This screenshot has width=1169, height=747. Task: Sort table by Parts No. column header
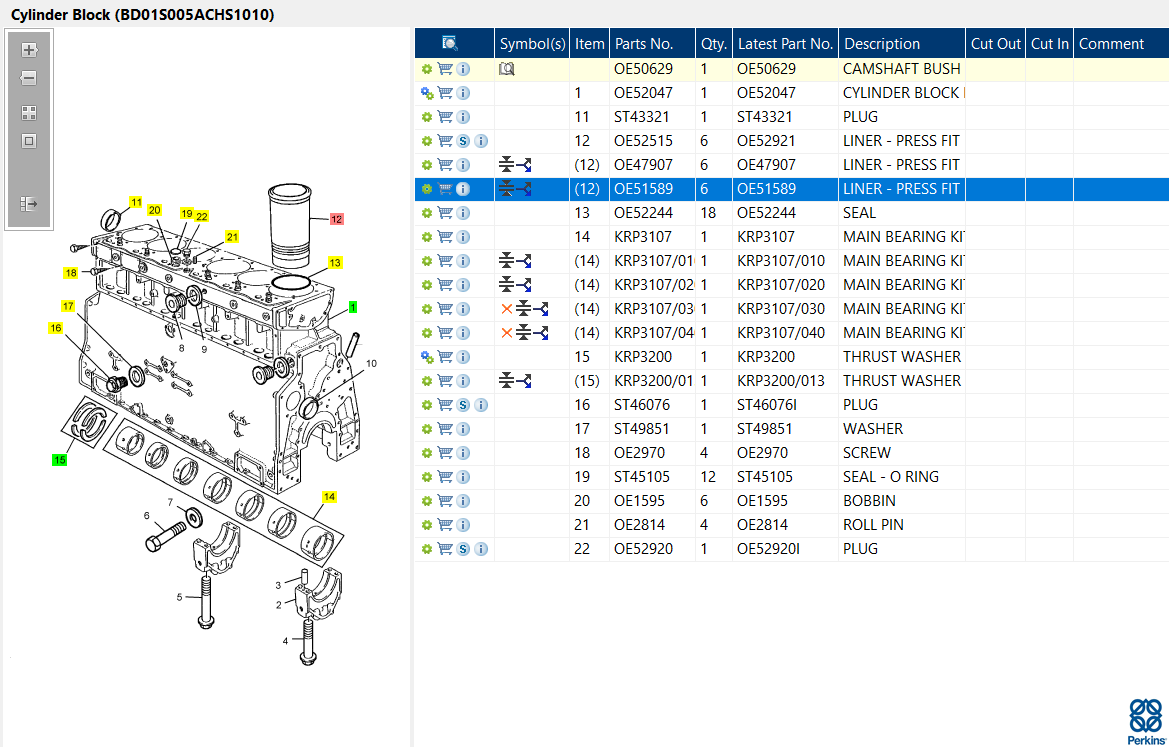(x=643, y=44)
